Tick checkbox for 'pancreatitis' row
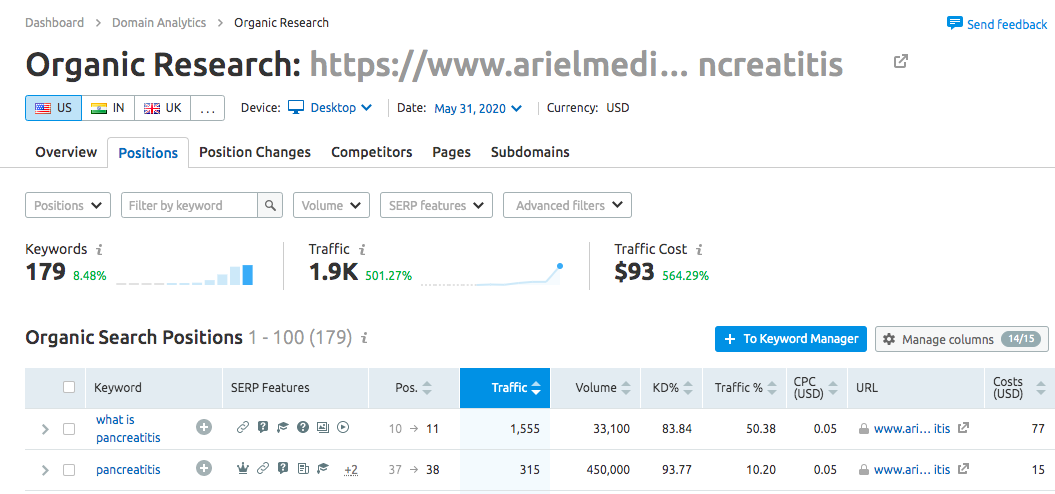 coord(69,470)
